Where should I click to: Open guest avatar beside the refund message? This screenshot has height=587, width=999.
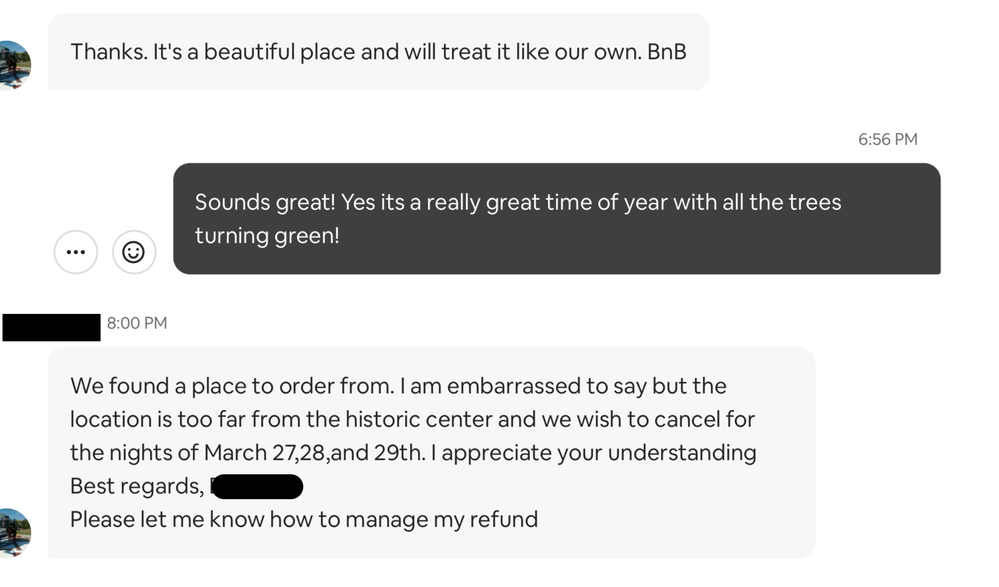click(x=14, y=532)
